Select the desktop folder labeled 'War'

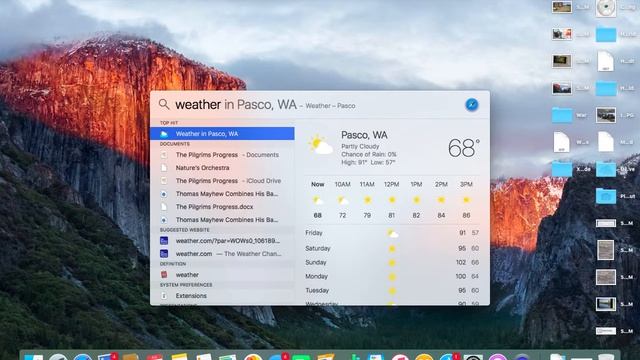click(562, 116)
